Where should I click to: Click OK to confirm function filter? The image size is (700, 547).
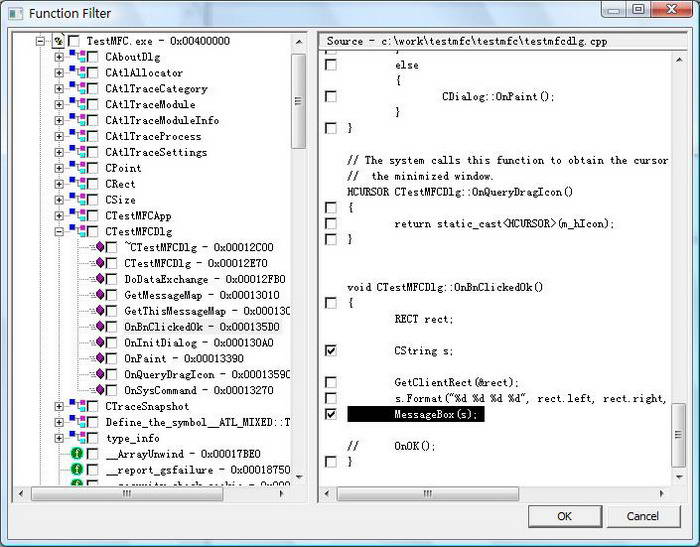point(565,516)
